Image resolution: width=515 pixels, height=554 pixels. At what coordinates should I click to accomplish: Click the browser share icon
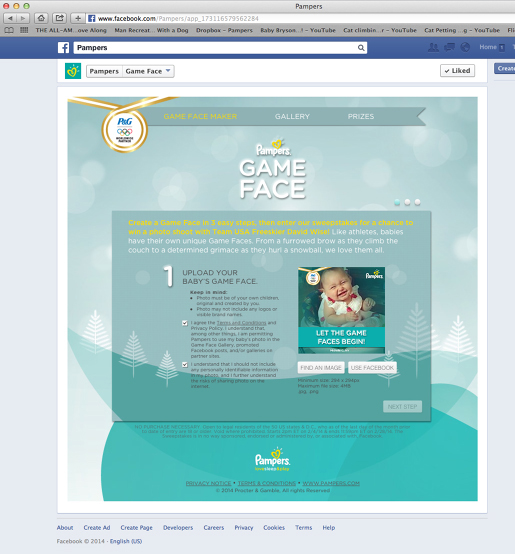tap(59, 18)
